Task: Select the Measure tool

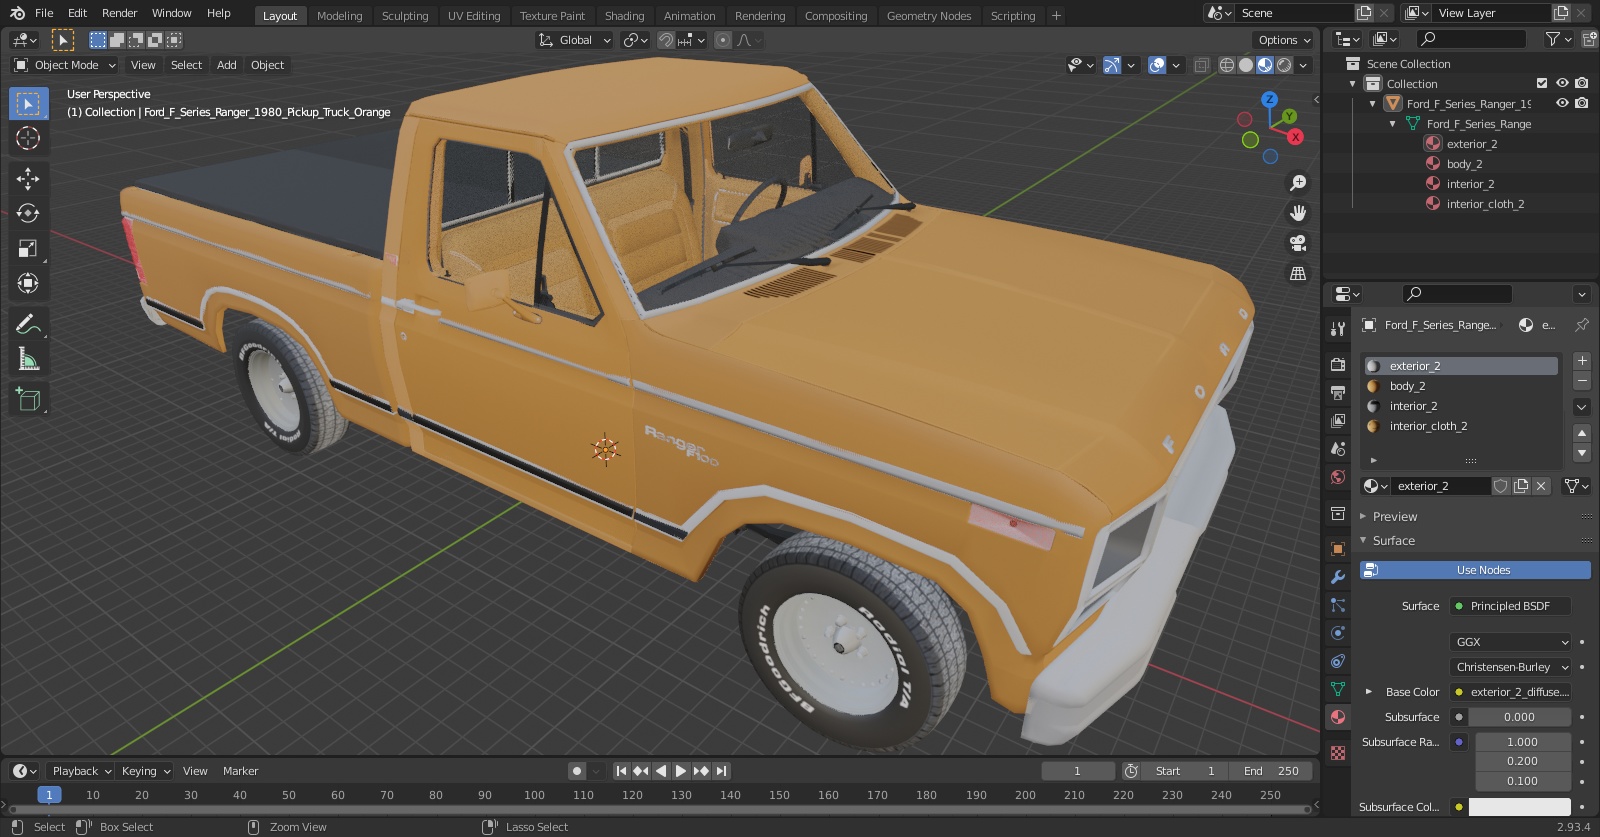Action: pos(28,359)
